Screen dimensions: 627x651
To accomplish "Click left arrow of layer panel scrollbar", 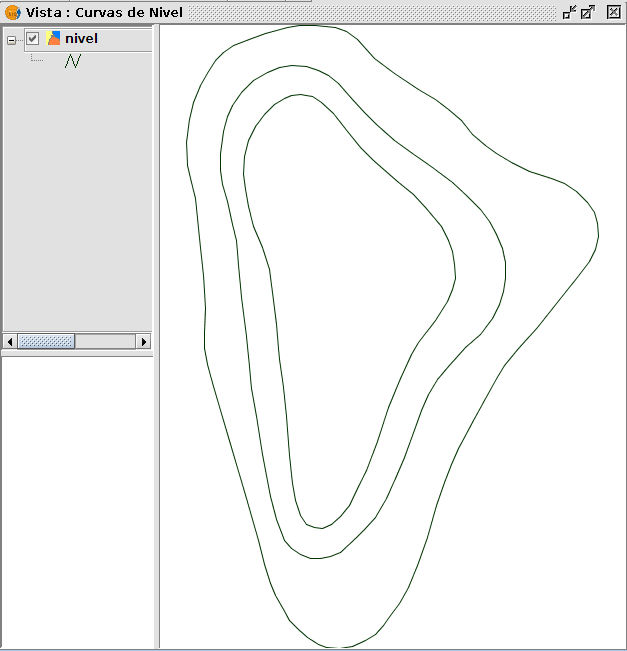I will pos(10,342).
